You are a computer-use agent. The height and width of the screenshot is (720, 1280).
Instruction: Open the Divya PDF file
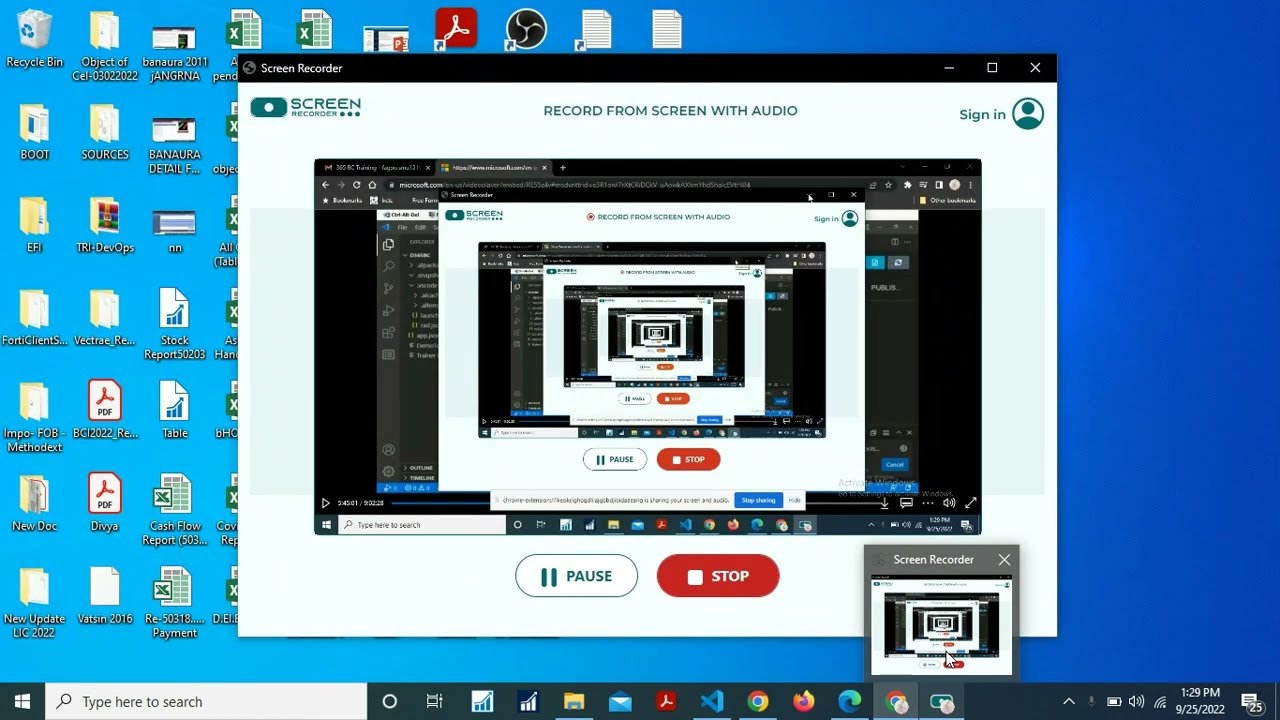click(x=105, y=504)
